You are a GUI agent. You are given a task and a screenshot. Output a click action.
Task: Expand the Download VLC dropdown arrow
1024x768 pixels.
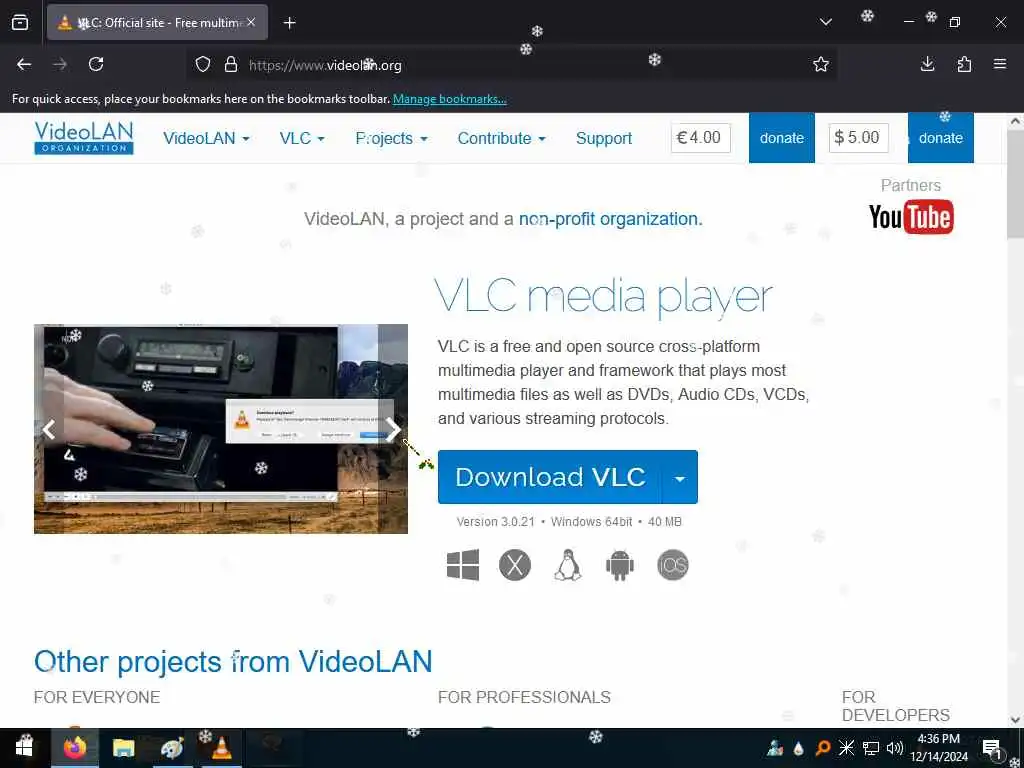click(680, 477)
